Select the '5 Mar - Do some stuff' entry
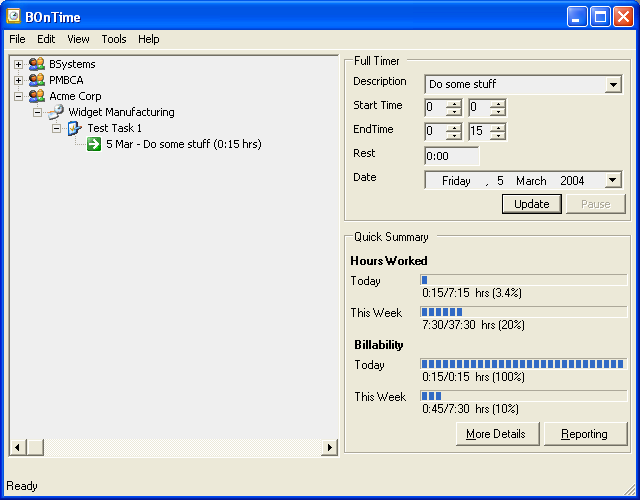Viewport: 640px width, 500px height. 184,144
